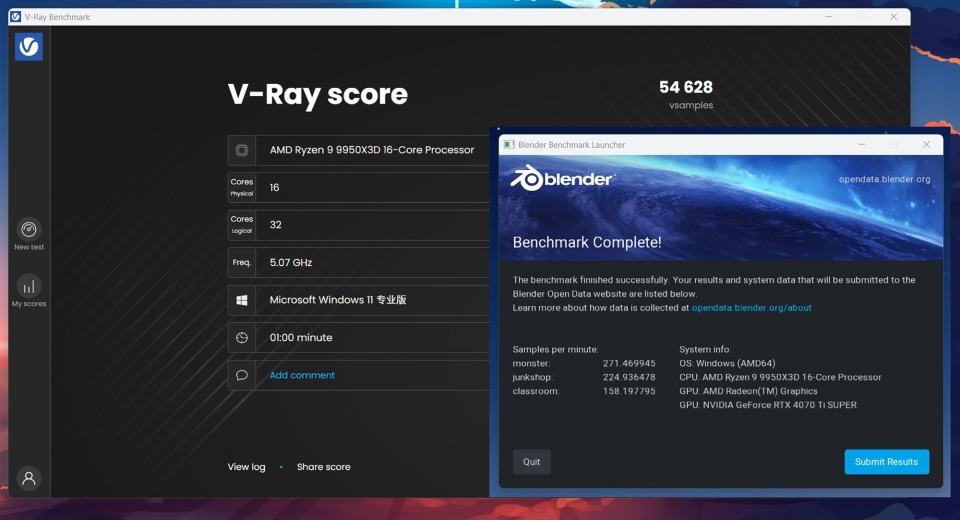
Task: Open My scores in V-Ray sidebar
Action: tap(29, 291)
